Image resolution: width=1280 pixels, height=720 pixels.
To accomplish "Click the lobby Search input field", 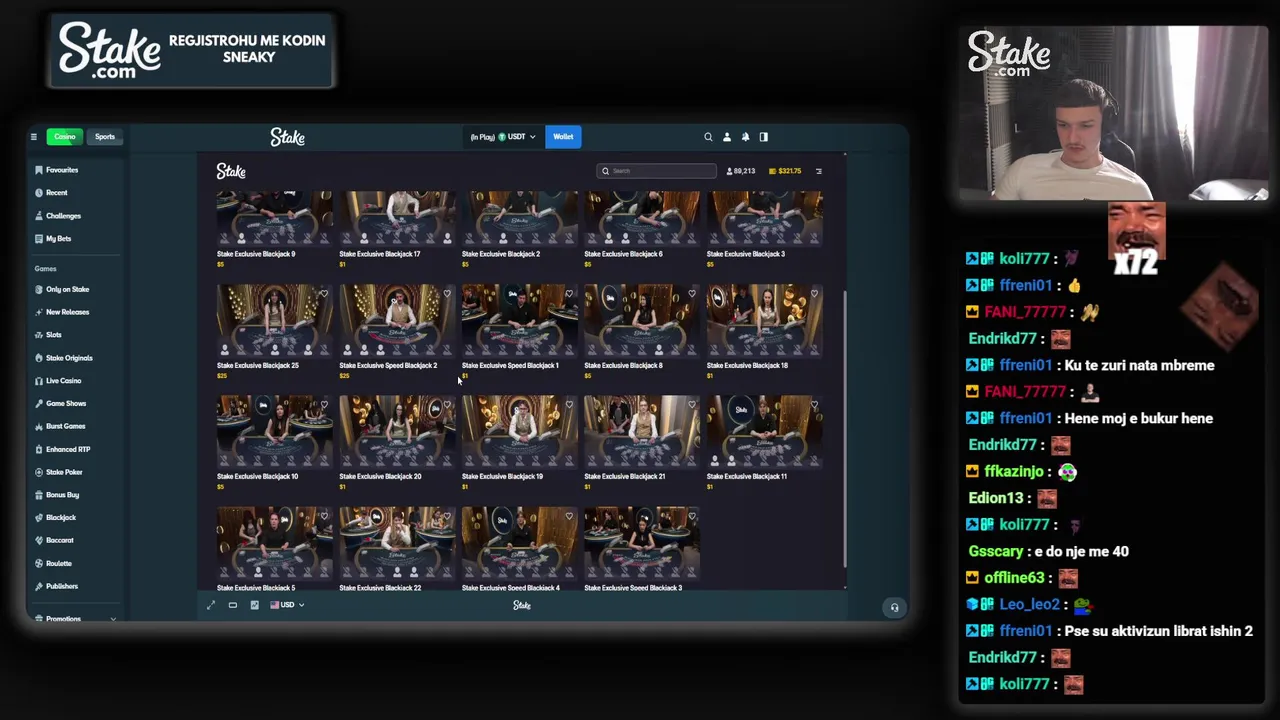I will (657, 171).
